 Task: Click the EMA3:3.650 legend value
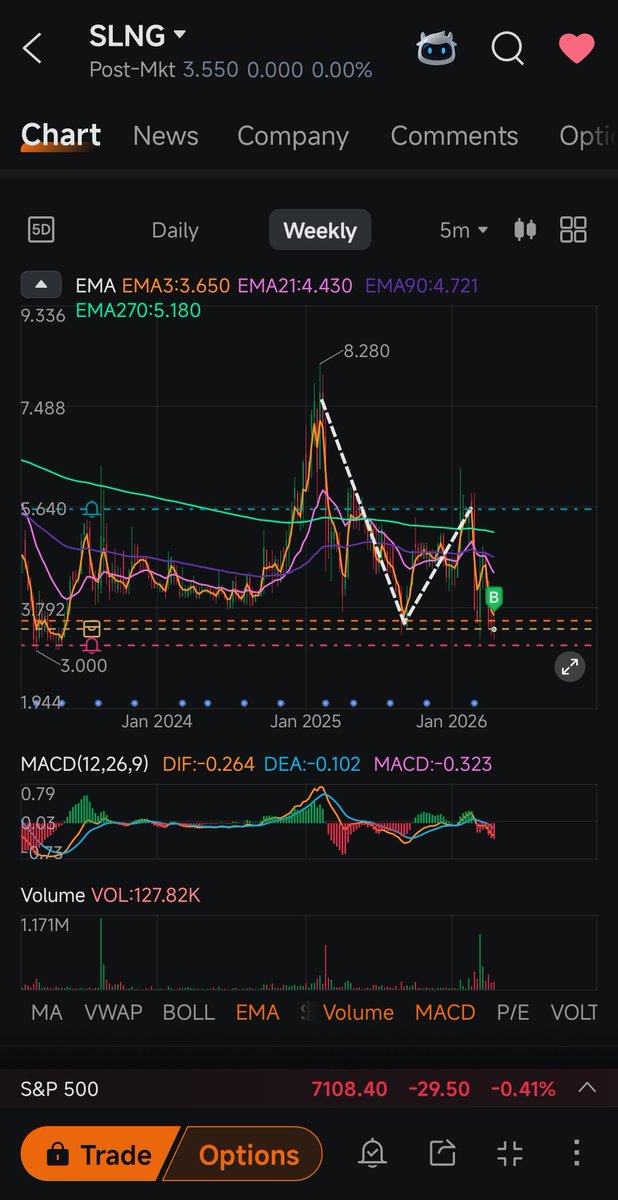click(175, 286)
